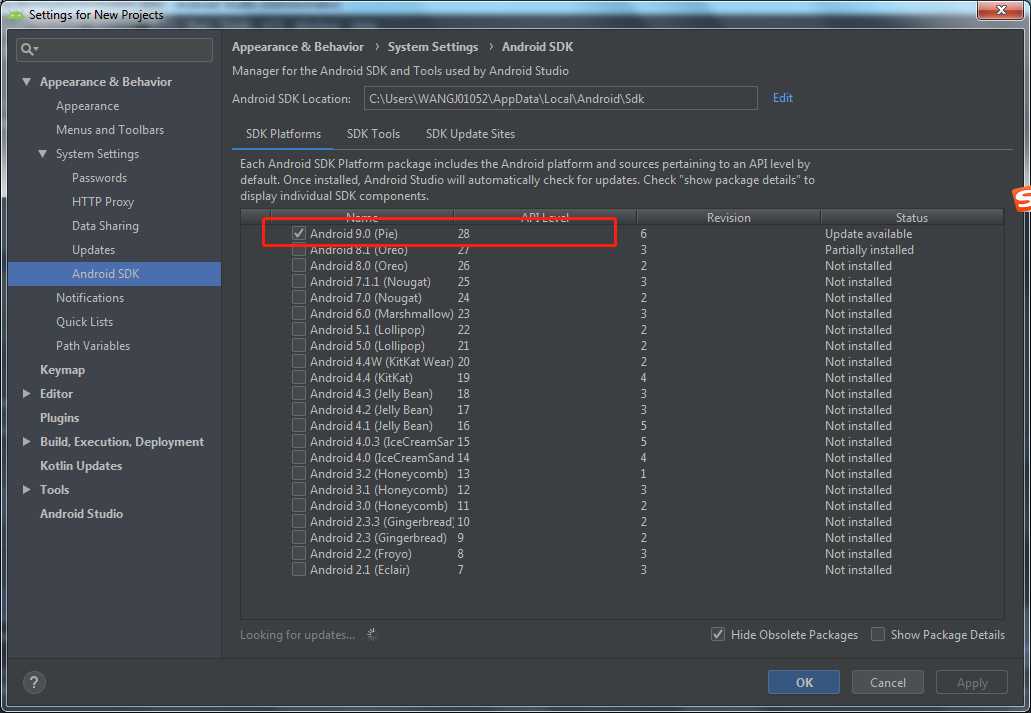Enable Show Package Details checkbox
Viewport: 1031px width, 713px height.
(x=878, y=635)
